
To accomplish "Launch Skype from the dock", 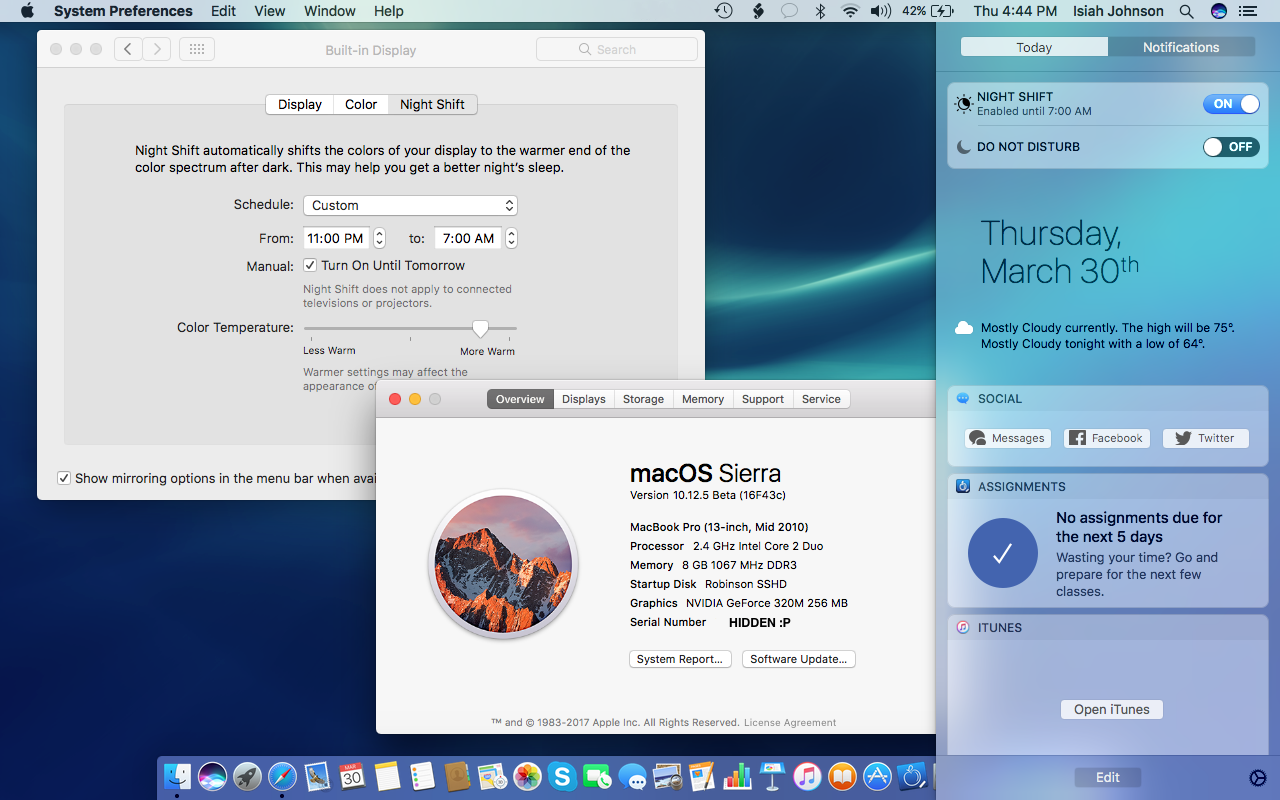I will point(561,776).
